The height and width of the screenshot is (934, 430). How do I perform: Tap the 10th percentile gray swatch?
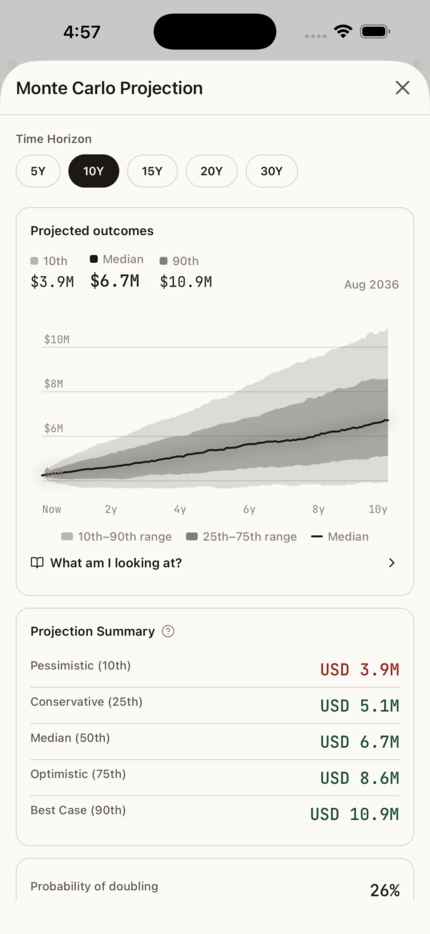pos(35,261)
